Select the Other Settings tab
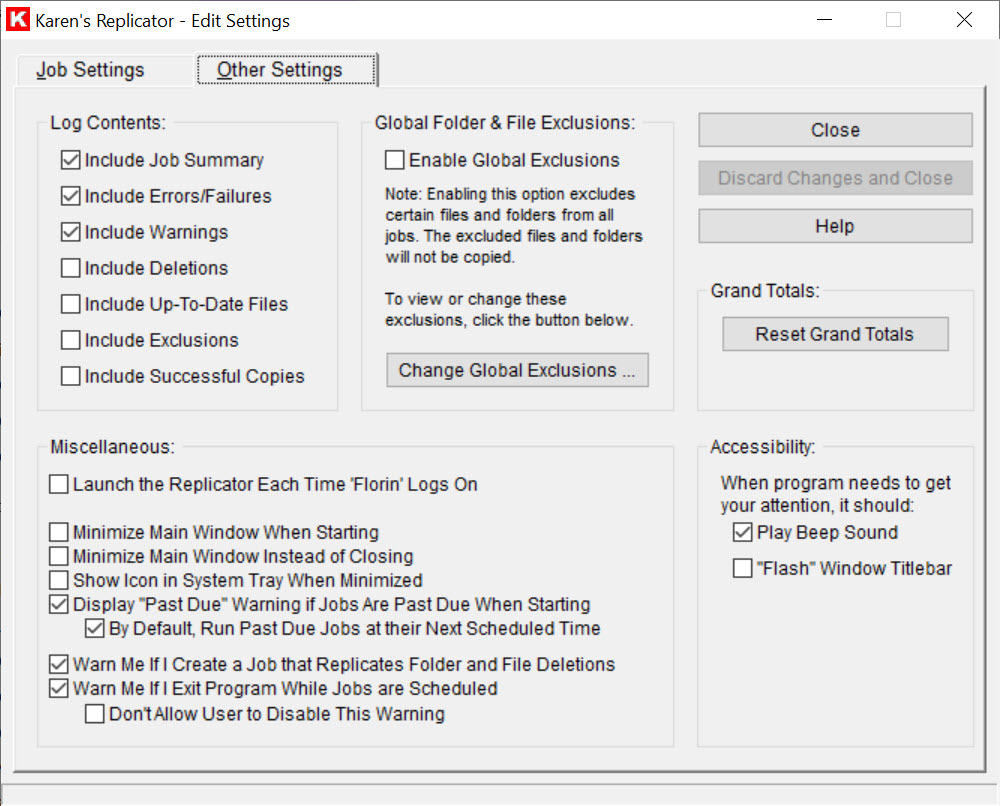Screen dimensions: 1000x806 (x=286, y=70)
